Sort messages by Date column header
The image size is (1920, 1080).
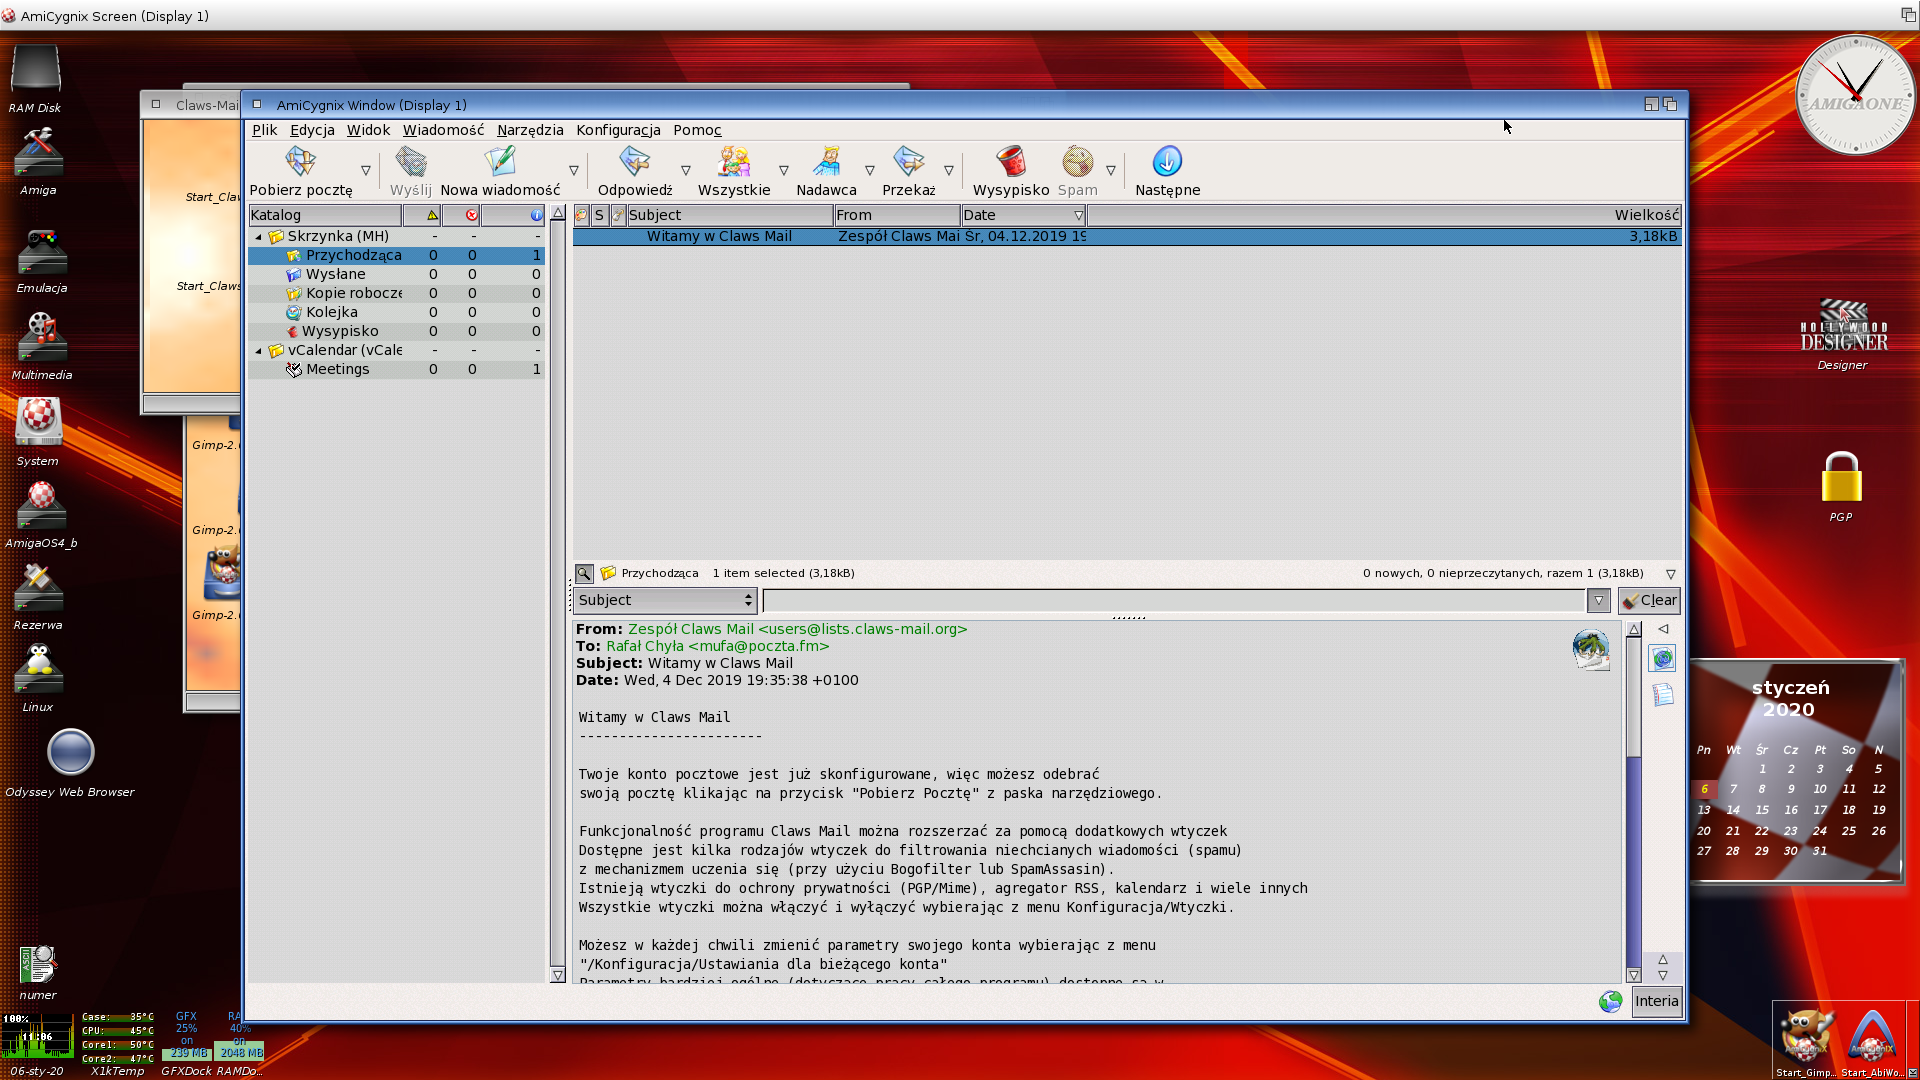coord(1024,215)
